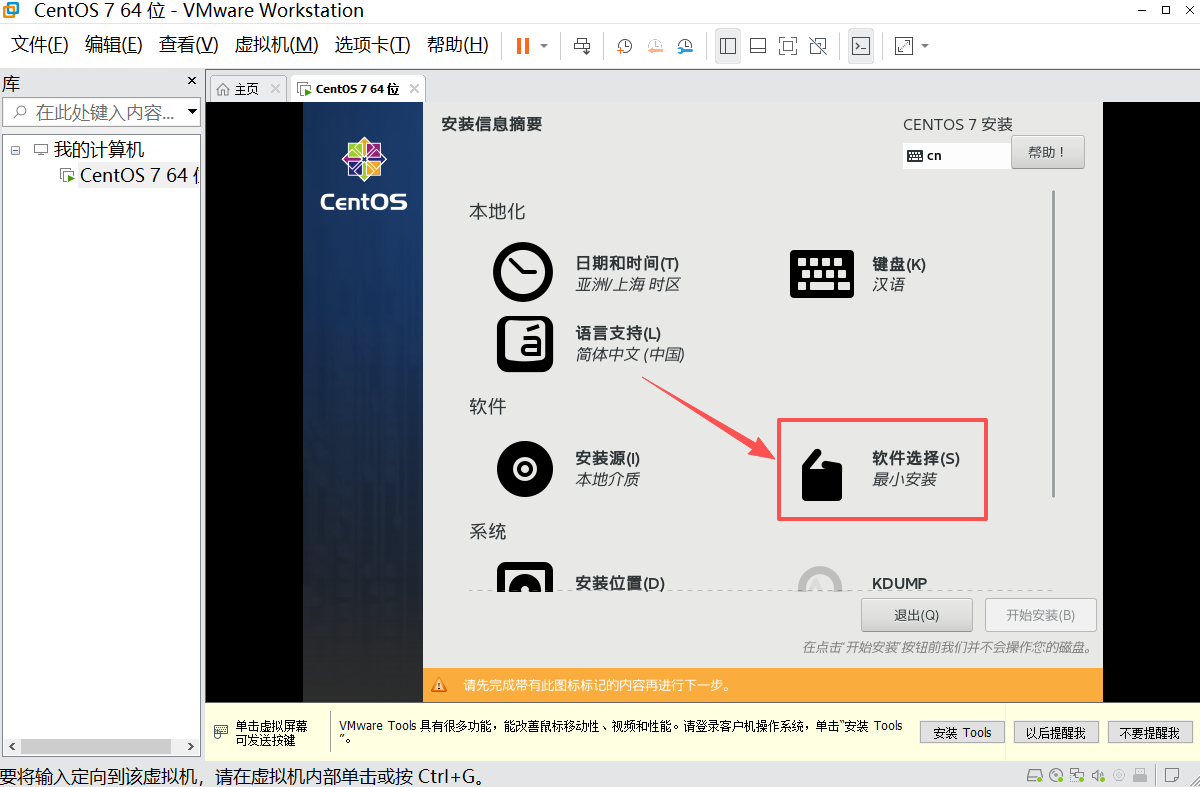1200x787 pixels.
Task: Open the 查看(V) menu
Action: pyautogui.click(x=189, y=45)
